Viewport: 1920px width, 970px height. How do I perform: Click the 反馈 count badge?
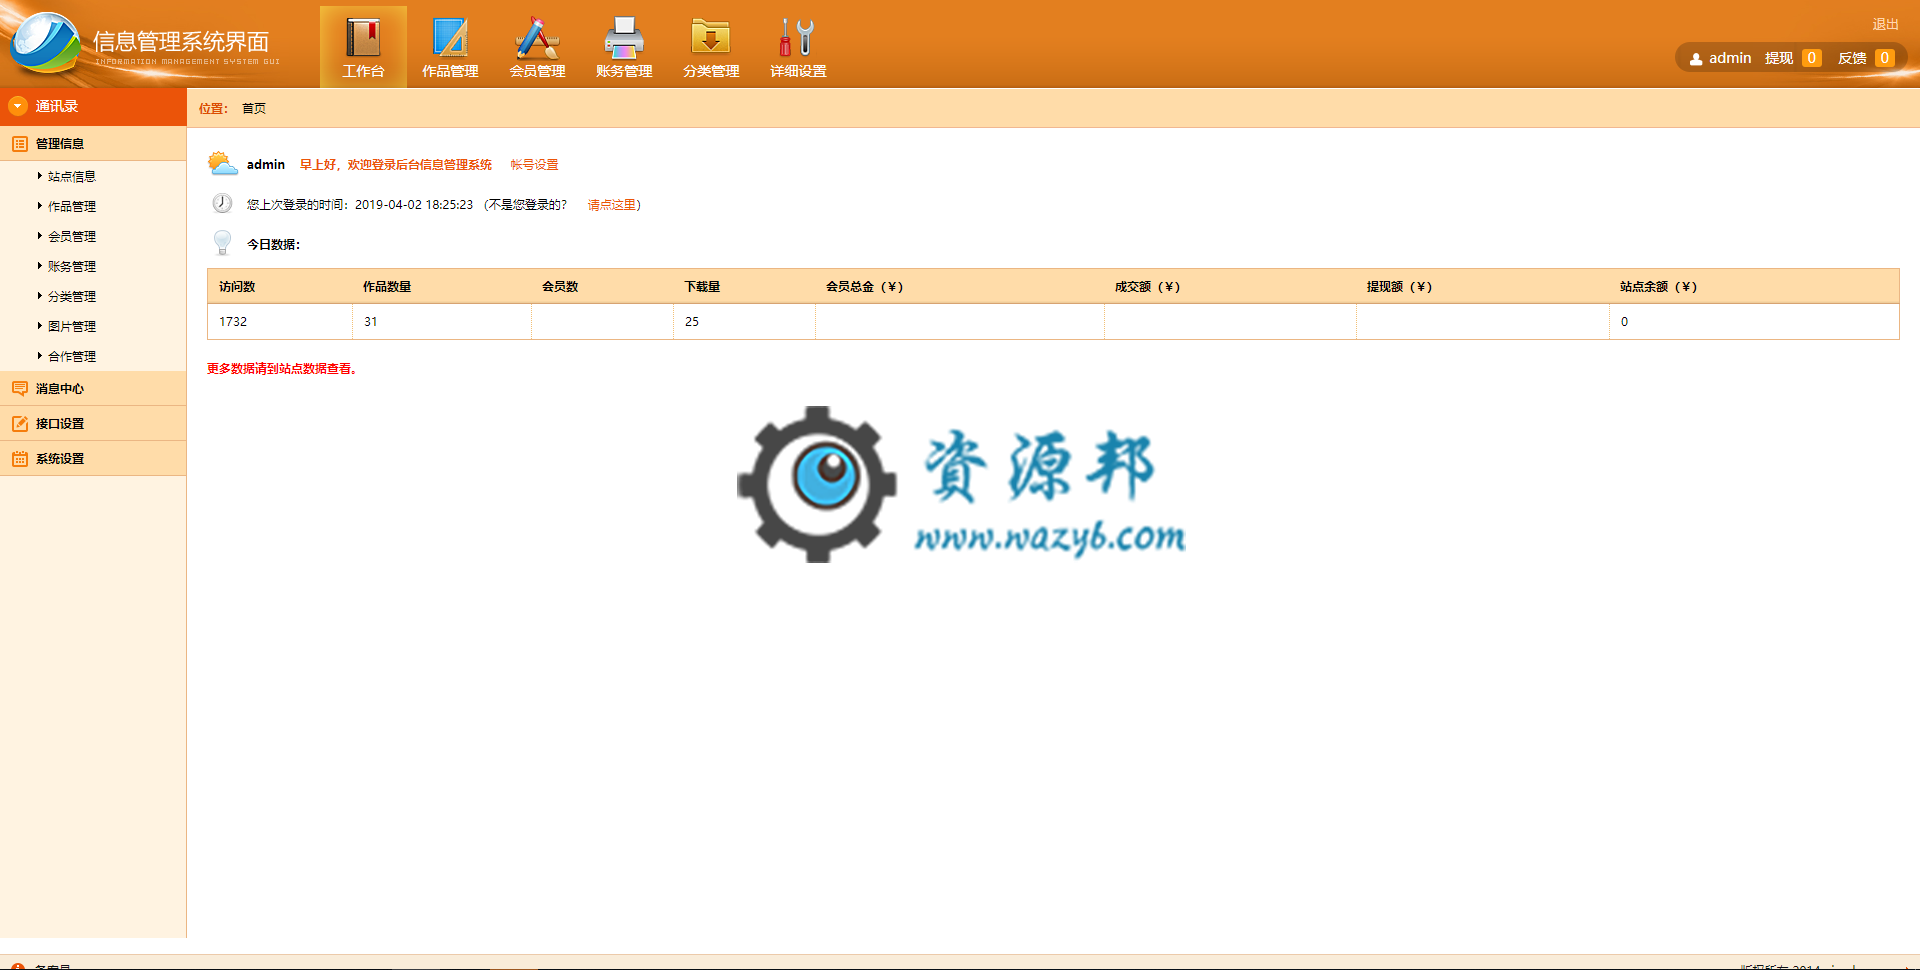point(1884,58)
